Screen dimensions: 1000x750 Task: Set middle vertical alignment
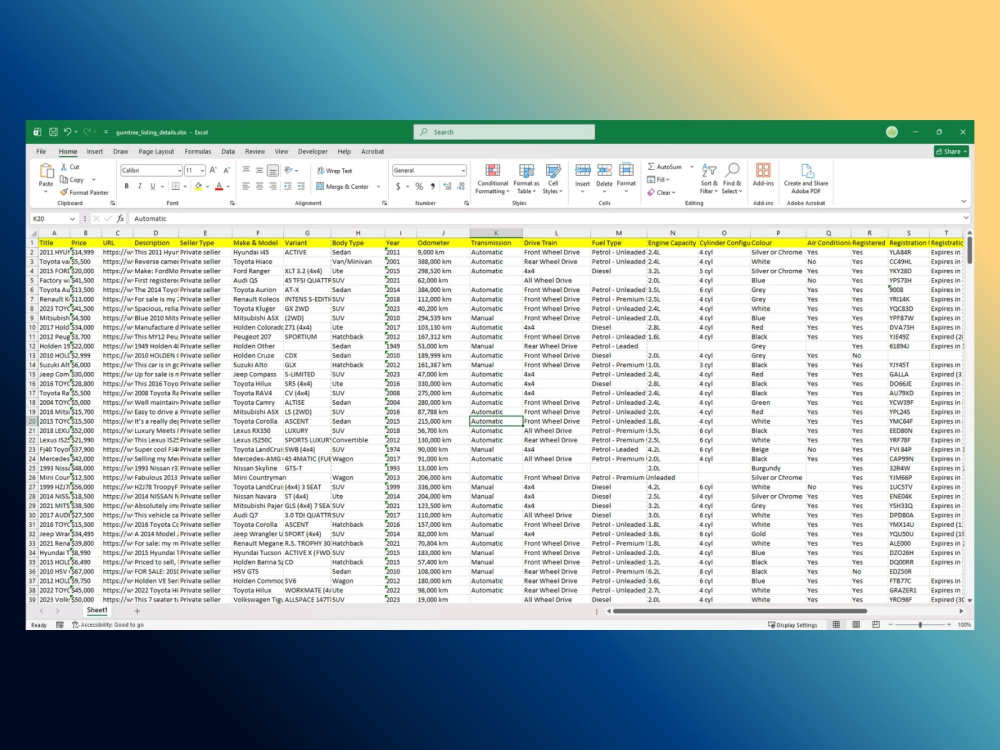pos(259,170)
